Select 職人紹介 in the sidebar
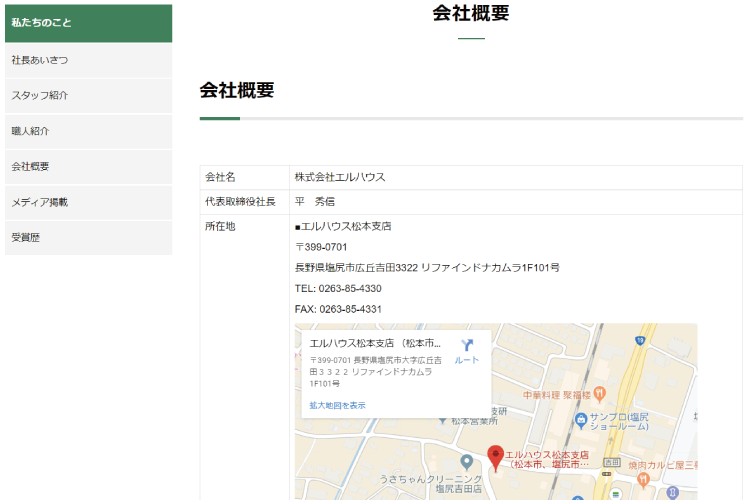The image size is (750, 500). coord(88,131)
